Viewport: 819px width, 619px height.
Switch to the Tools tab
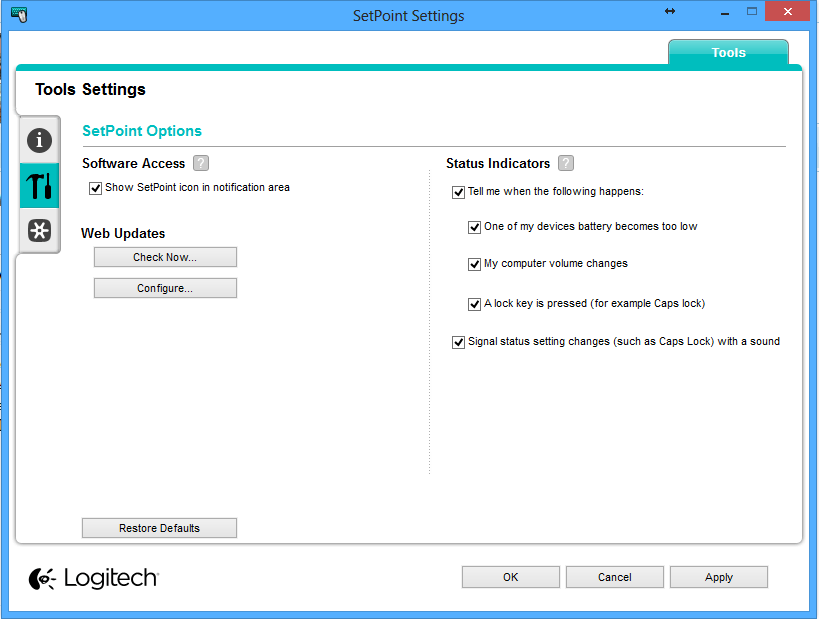pos(728,52)
